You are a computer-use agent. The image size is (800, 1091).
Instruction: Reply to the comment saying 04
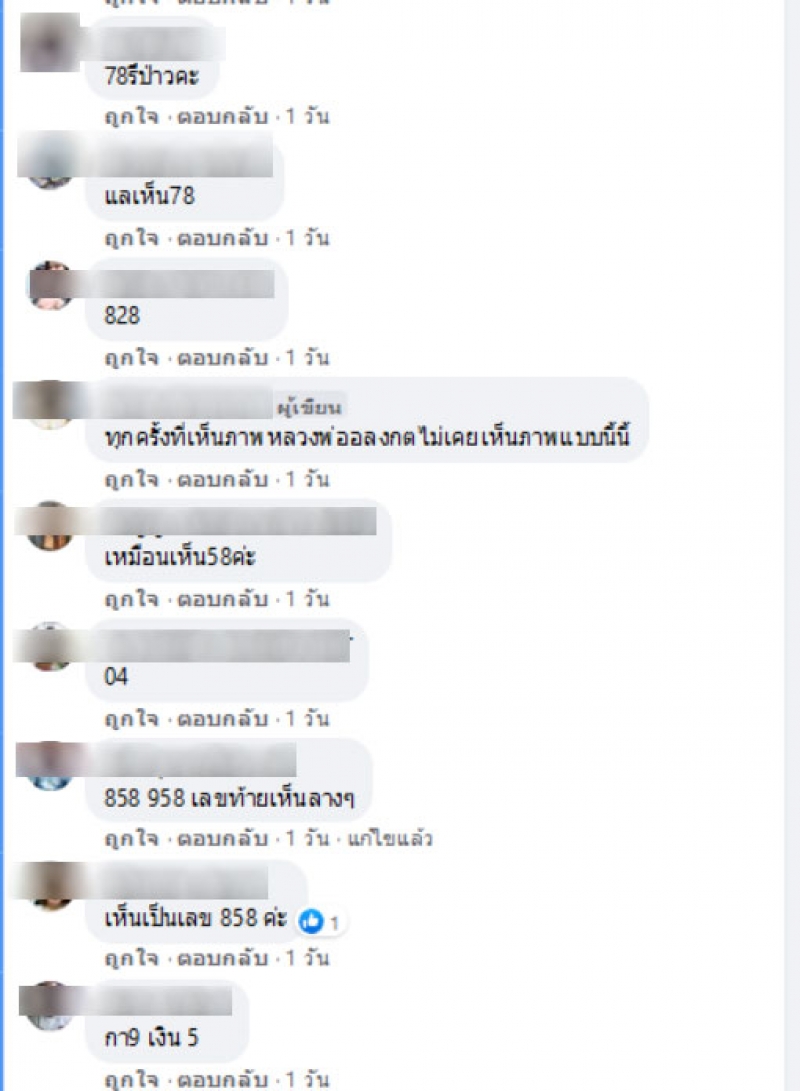click(x=223, y=719)
